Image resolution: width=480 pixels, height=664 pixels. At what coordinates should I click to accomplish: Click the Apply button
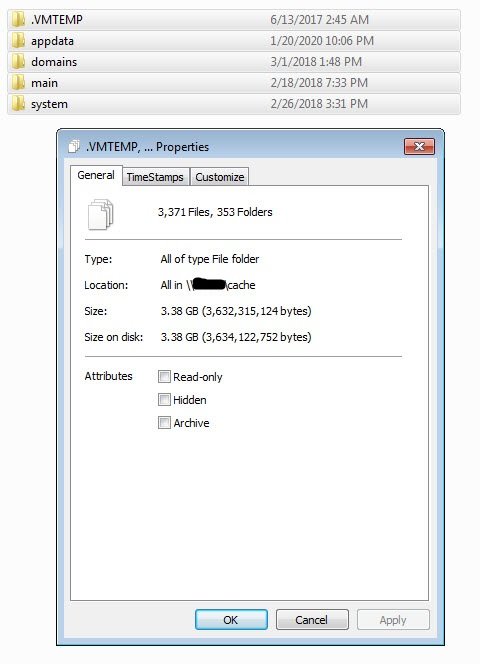(x=393, y=620)
